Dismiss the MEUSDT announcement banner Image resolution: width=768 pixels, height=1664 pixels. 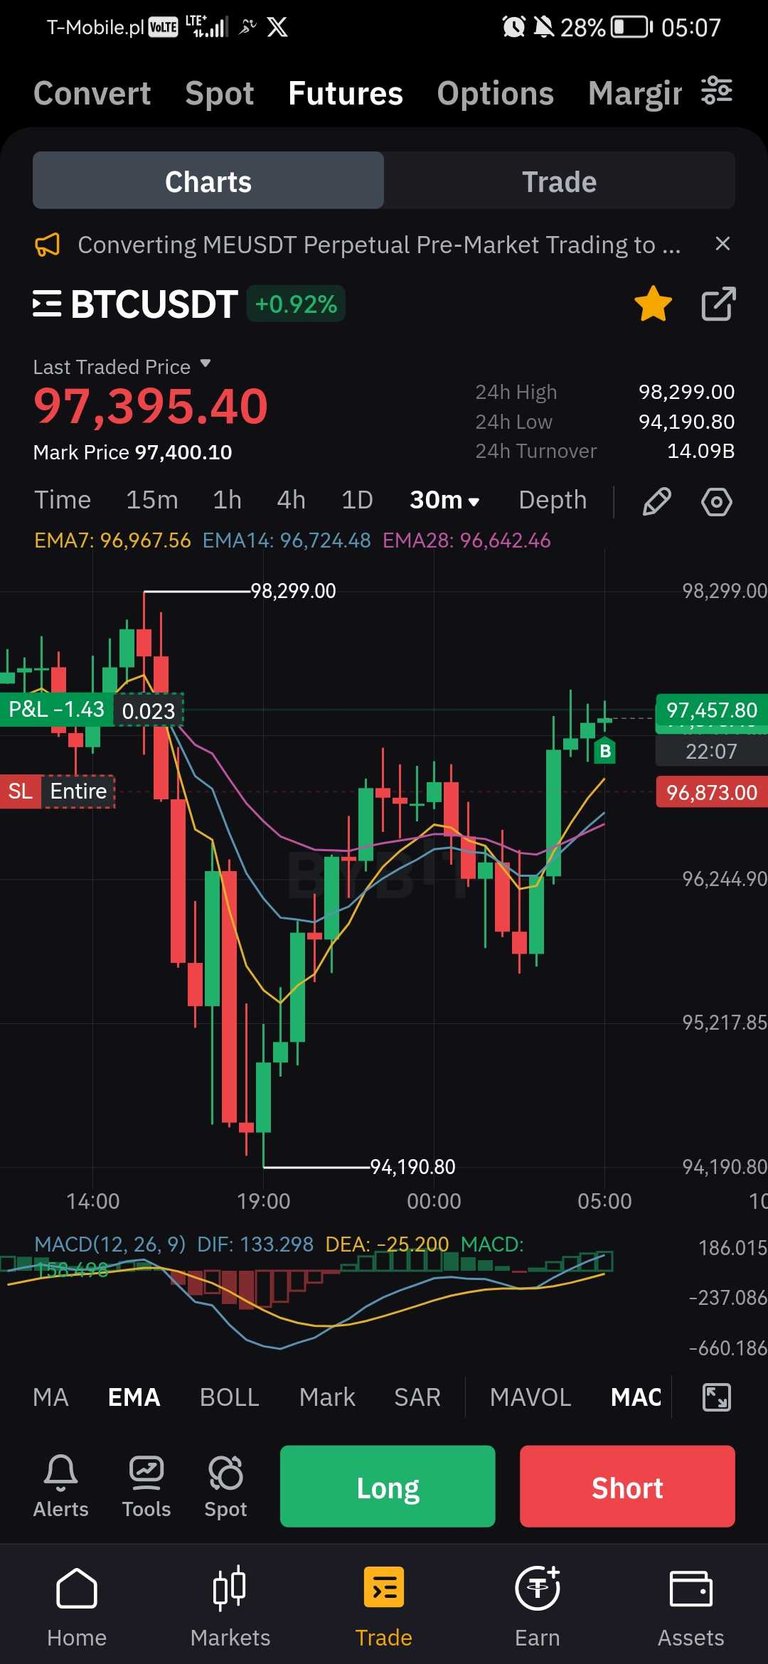point(723,244)
